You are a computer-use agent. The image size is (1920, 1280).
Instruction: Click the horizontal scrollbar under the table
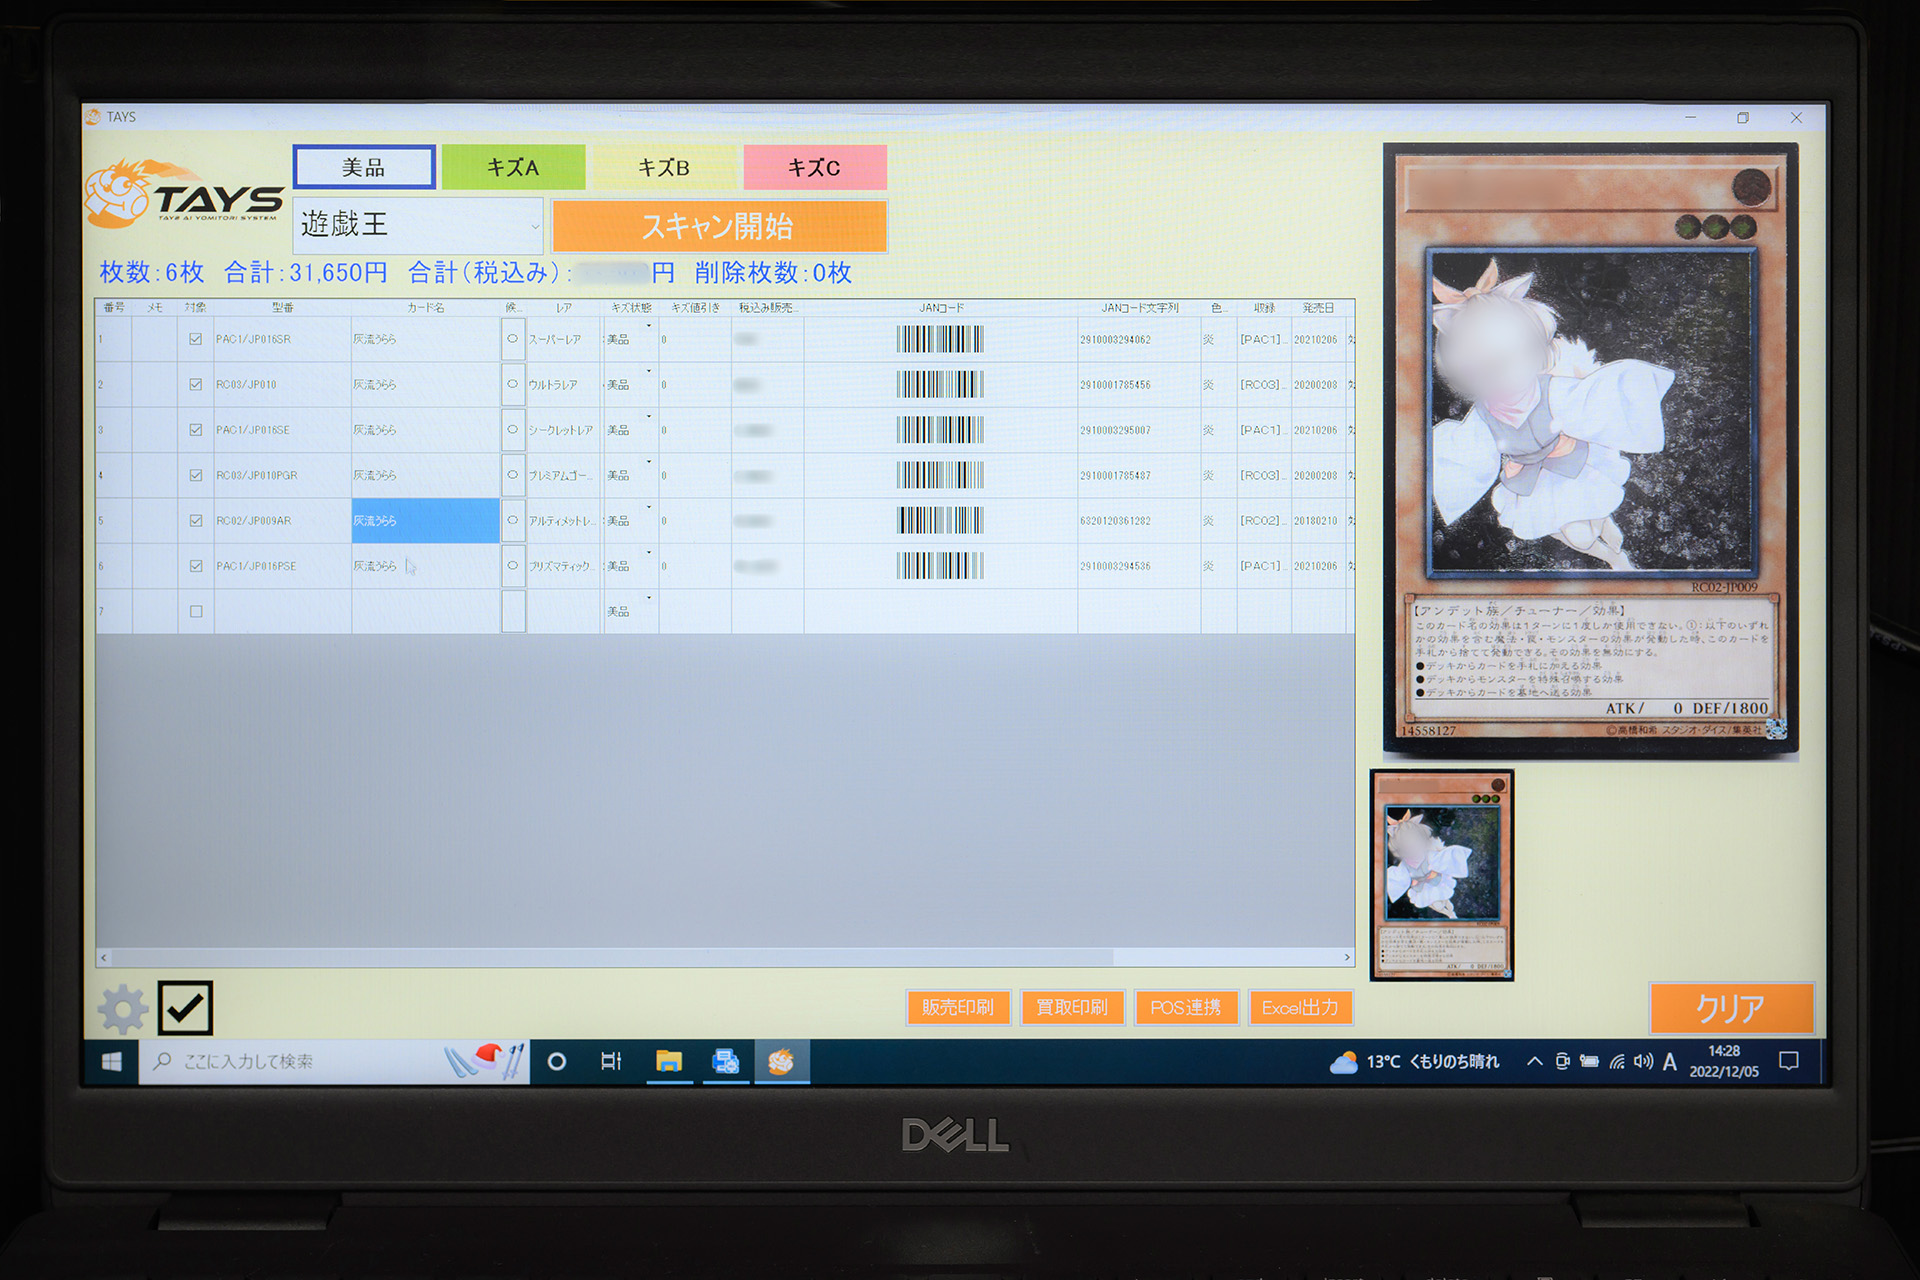[612, 957]
